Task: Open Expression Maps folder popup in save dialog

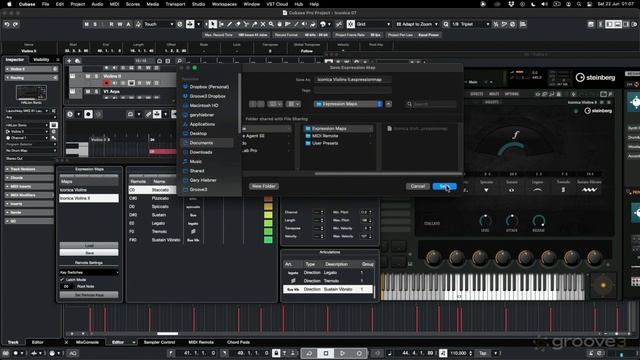Action: coord(349,104)
